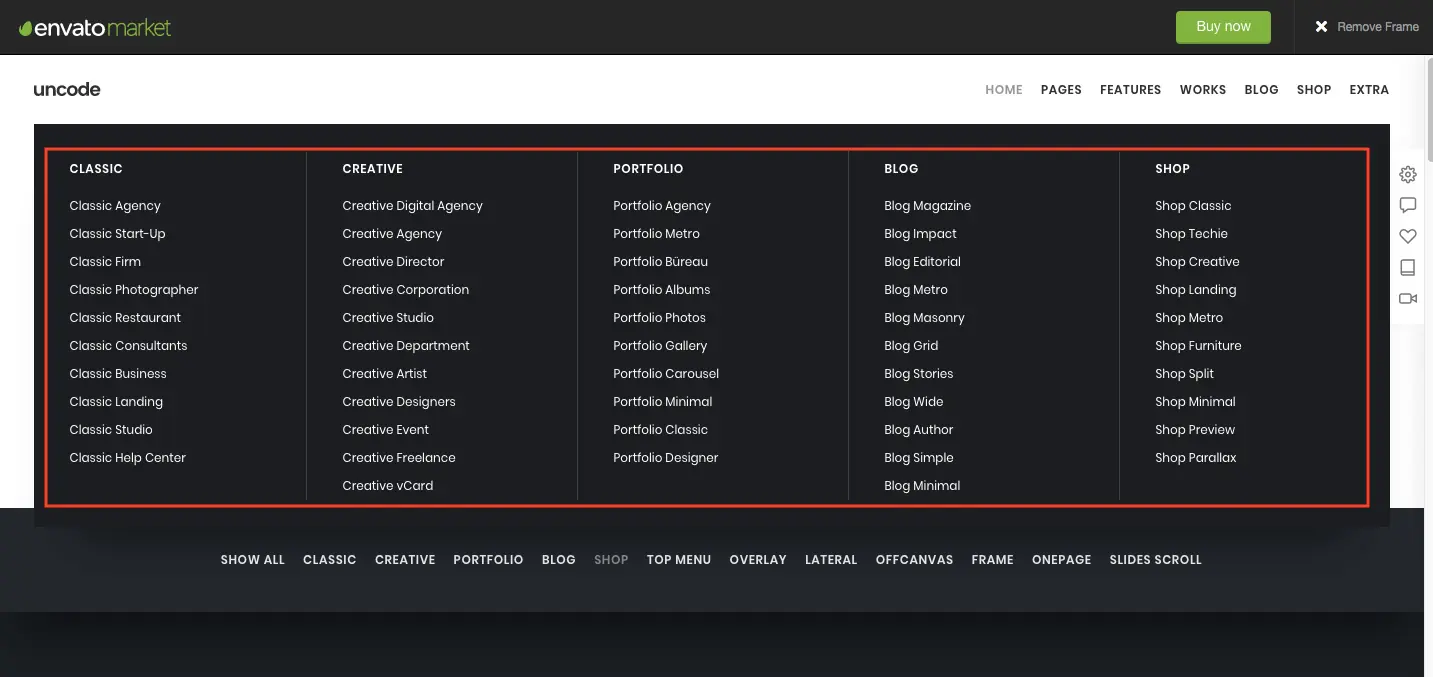Open the settings gear icon in sidebar

[1408, 174]
